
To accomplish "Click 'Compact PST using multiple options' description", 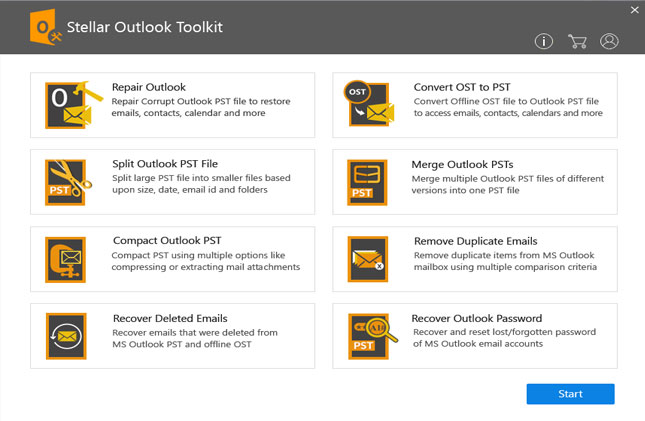I will (x=206, y=261).
